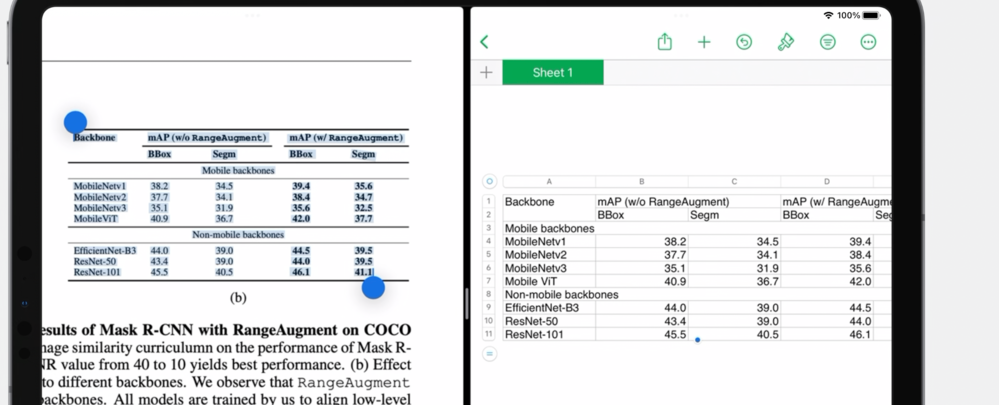This screenshot has width=999, height=405.
Task: Tap spreadsheet cell with value 34.5
Action: coord(734,241)
